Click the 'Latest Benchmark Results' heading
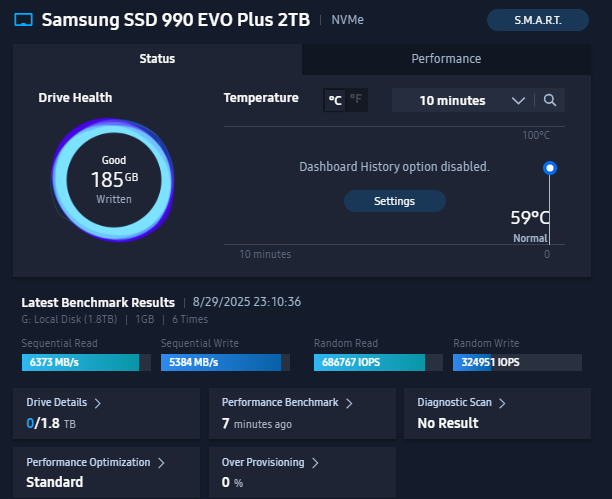 tap(98, 303)
